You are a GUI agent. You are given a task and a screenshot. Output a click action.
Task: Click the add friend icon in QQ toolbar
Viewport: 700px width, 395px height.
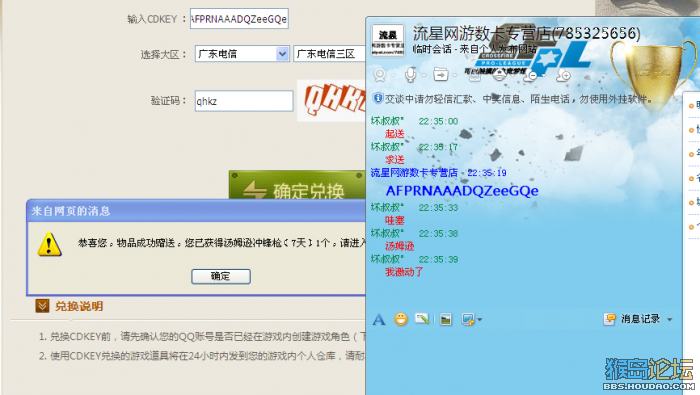(x=564, y=75)
